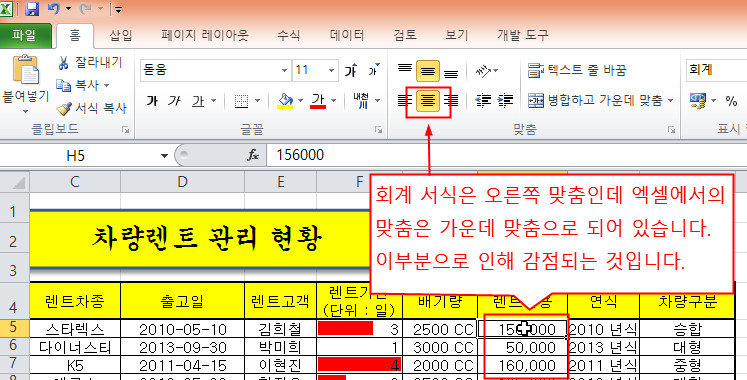
Task: Toggle underline 가 formatting
Action: point(198,101)
